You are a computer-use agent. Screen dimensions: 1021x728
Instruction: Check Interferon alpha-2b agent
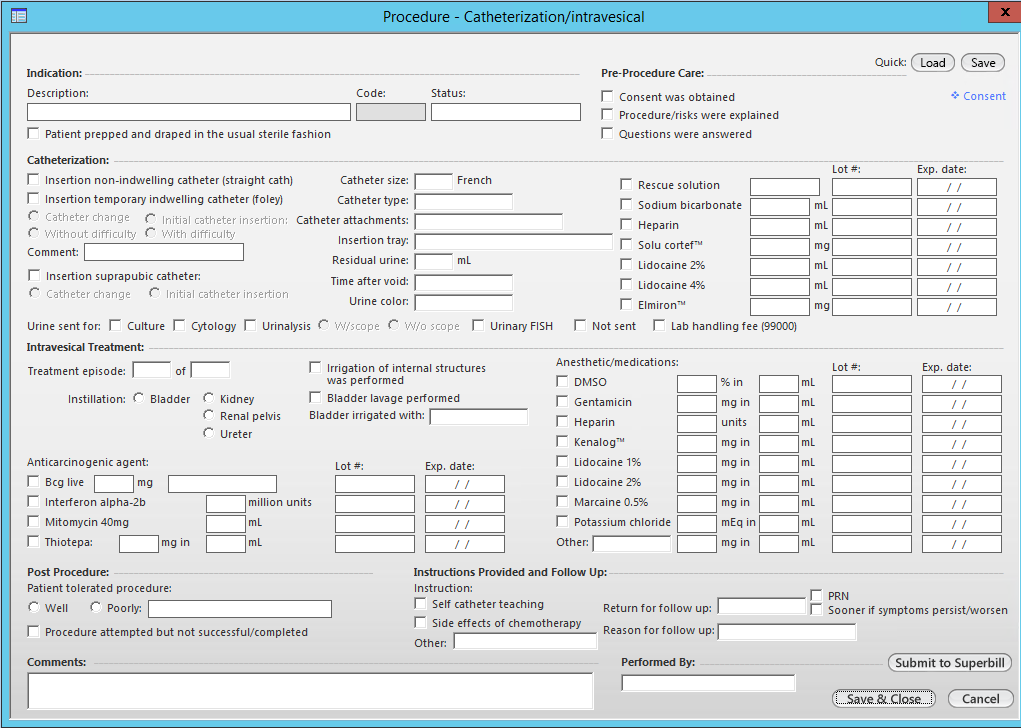33,501
